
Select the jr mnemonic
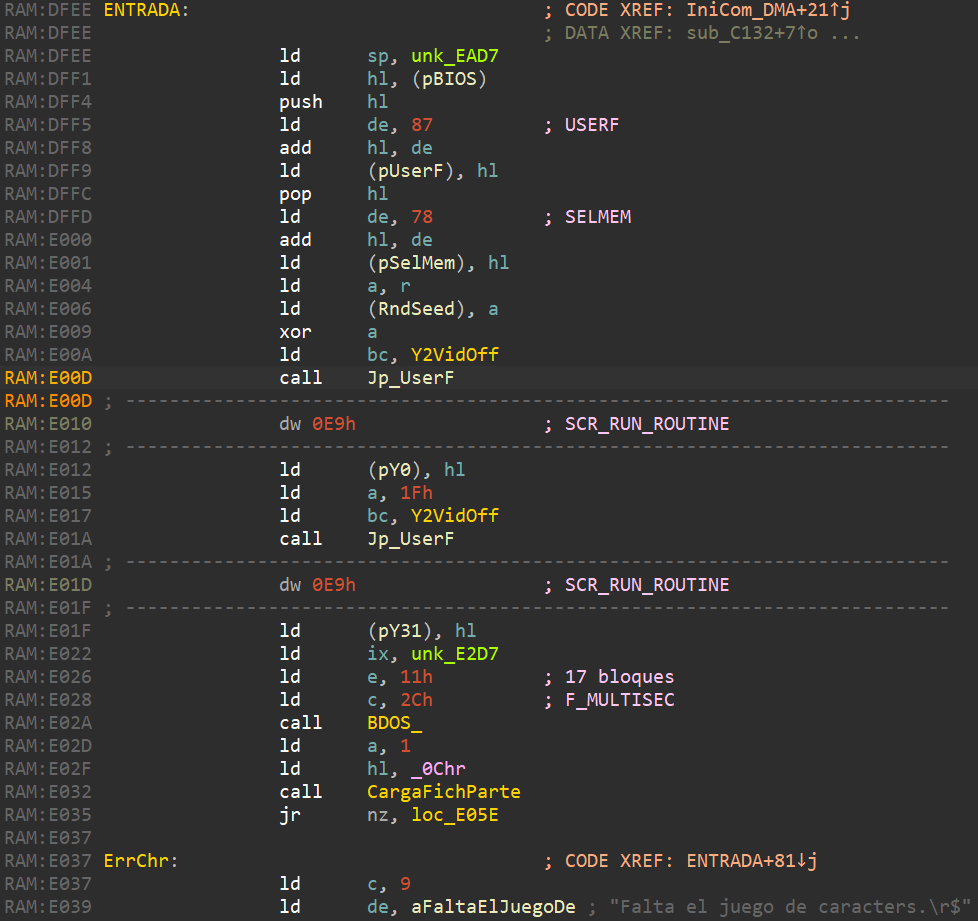(x=290, y=815)
